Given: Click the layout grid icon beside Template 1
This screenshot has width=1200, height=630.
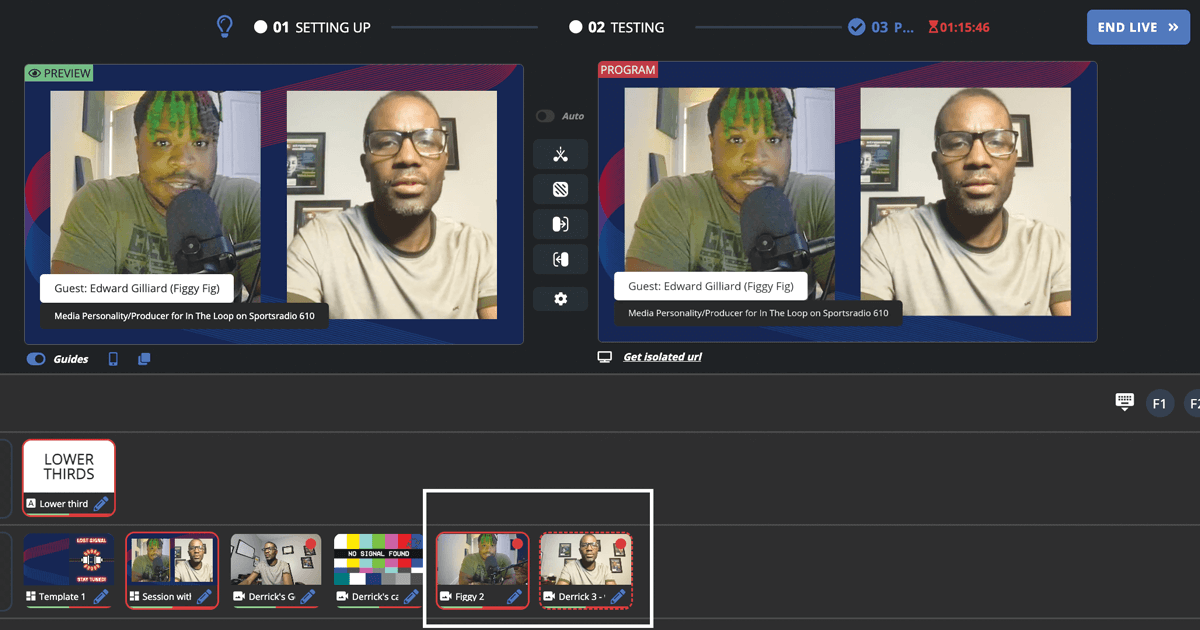Looking at the screenshot, I should (31, 597).
